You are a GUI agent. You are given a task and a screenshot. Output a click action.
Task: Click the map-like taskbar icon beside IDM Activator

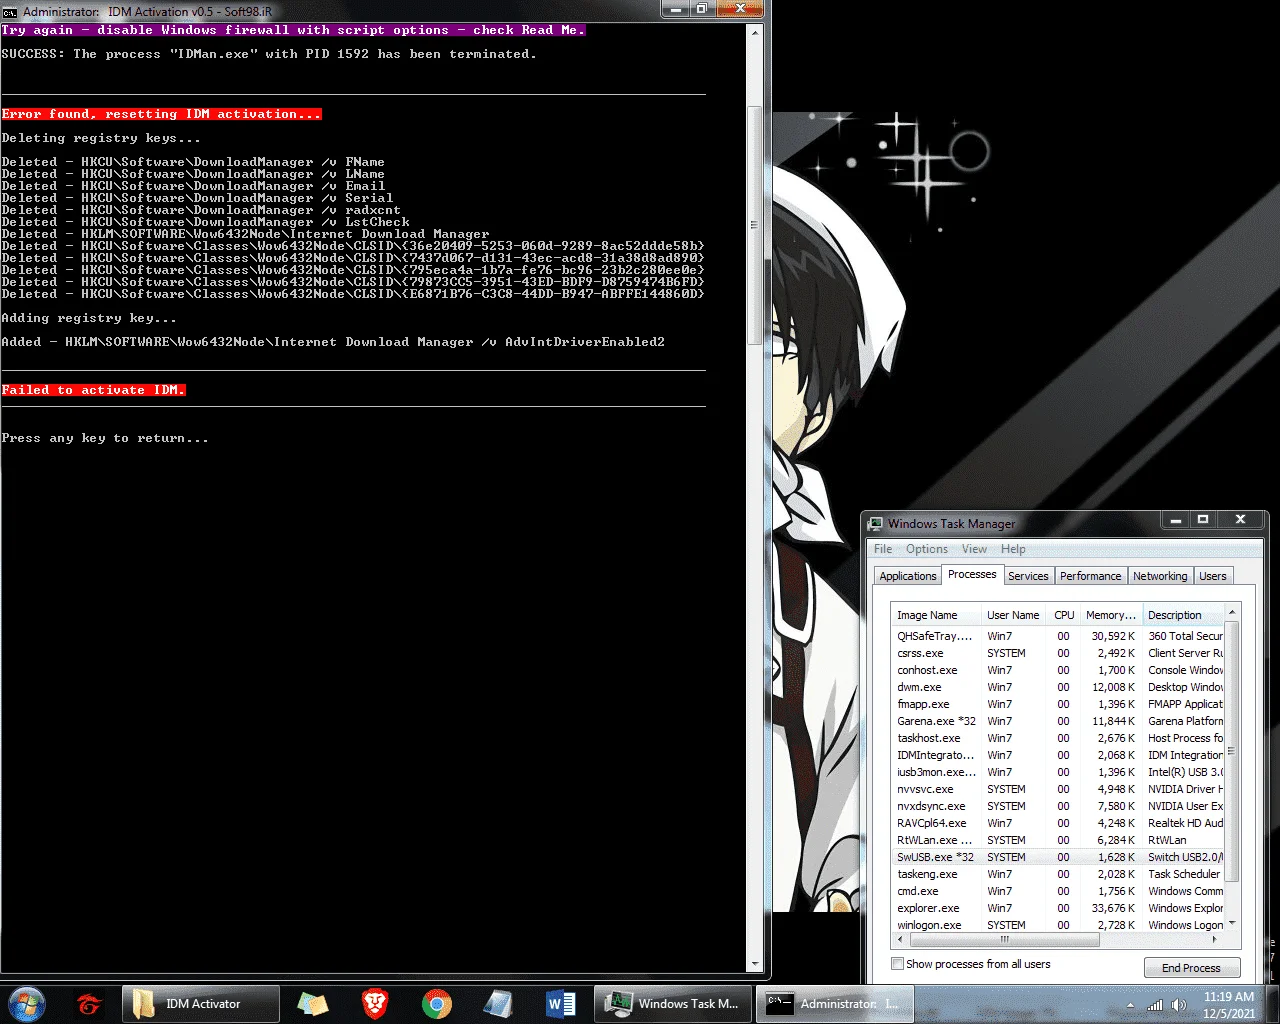point(313,1003)
